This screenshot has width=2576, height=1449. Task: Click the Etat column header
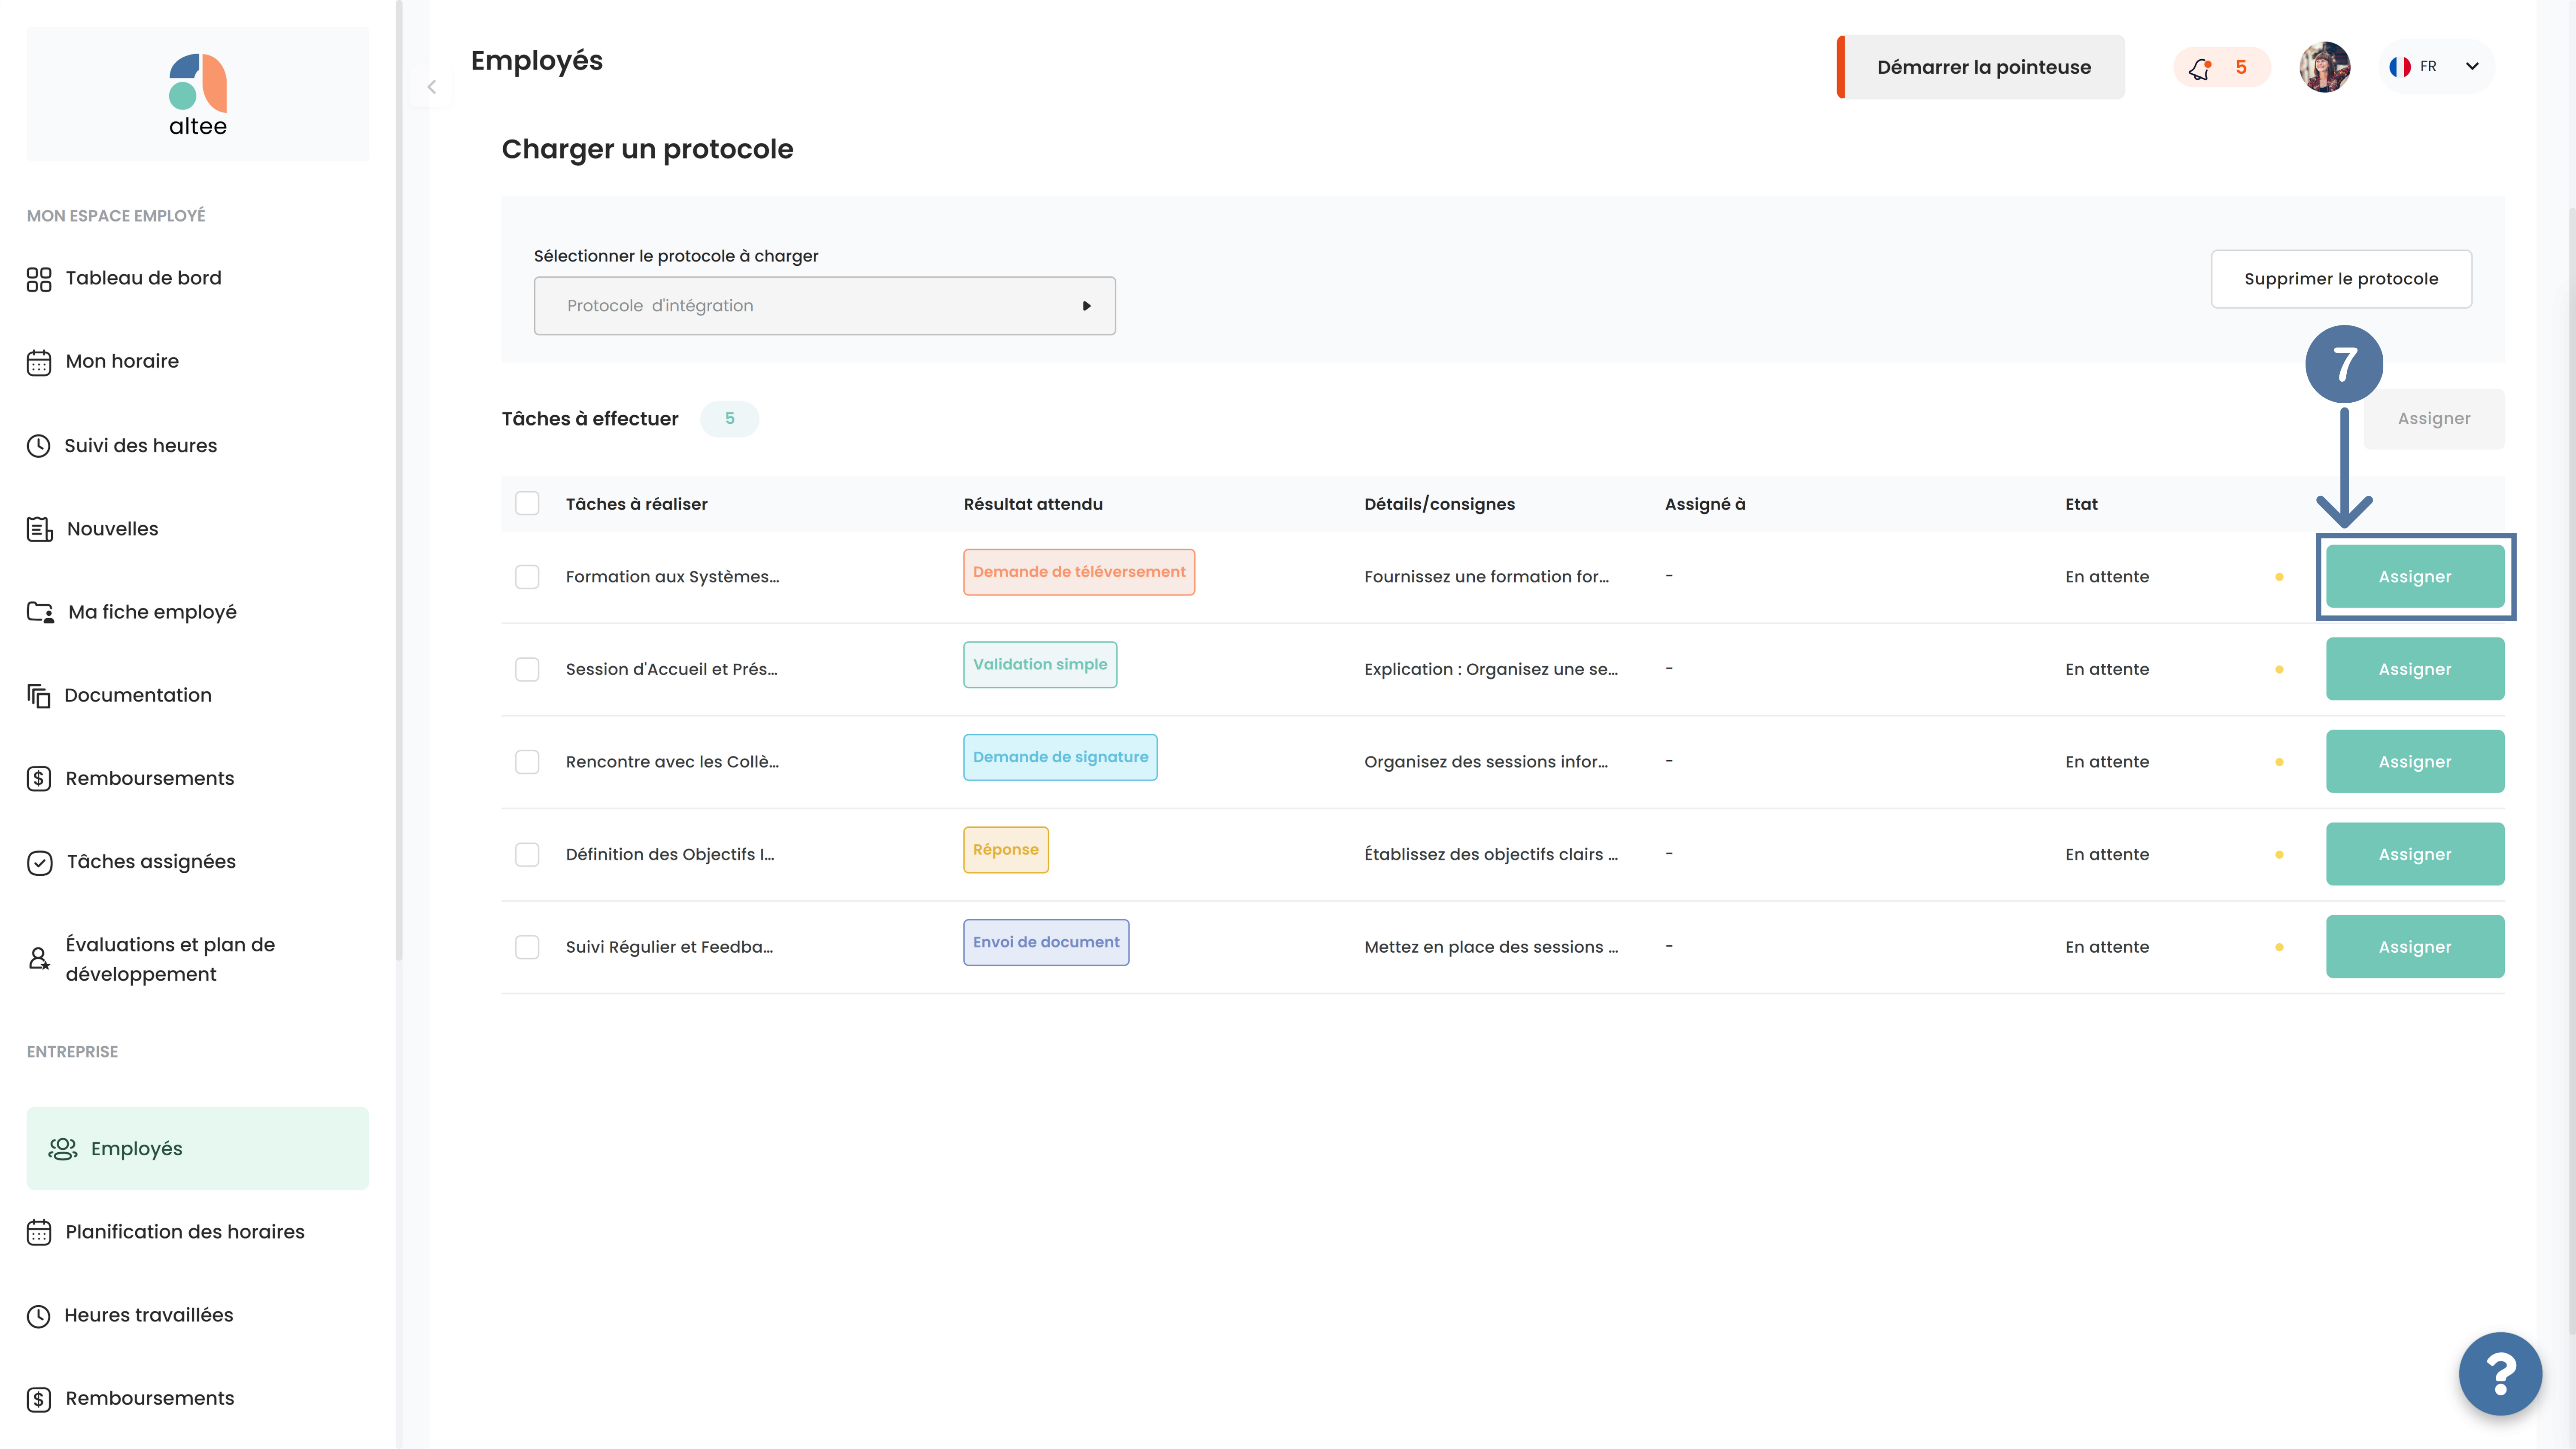(2081, 504)
